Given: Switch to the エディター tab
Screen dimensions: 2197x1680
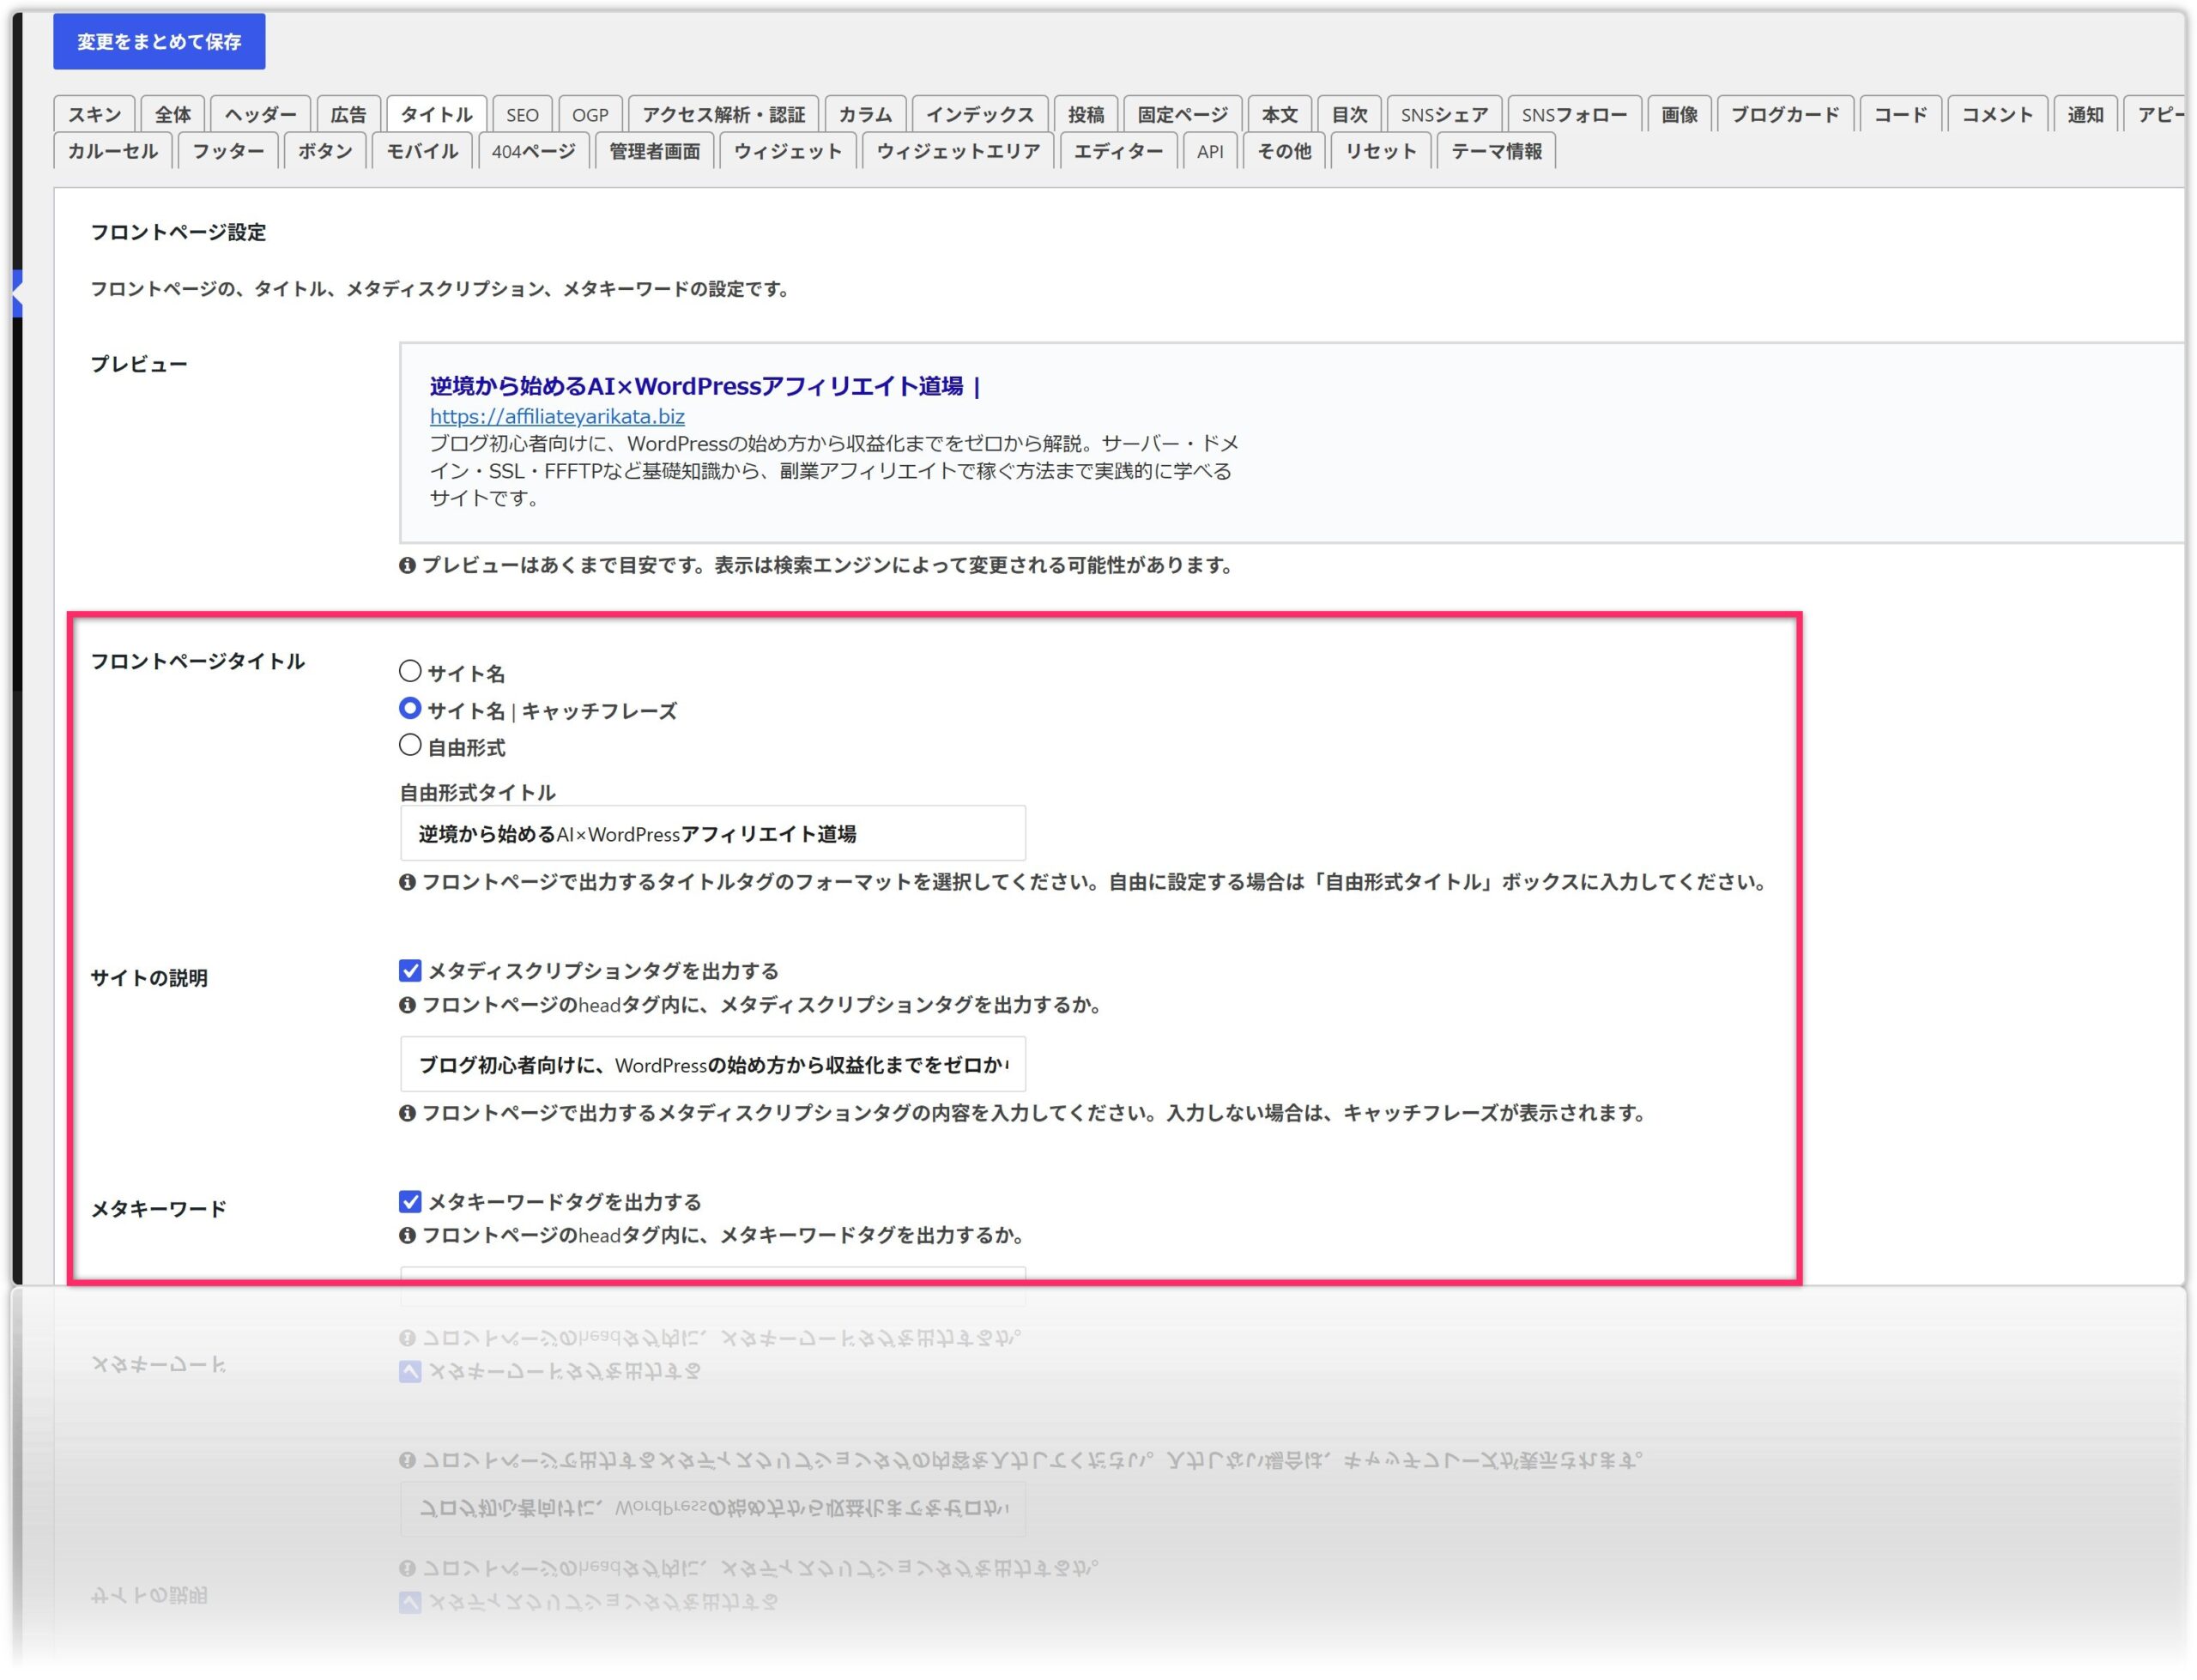Looking at the screenshot, I should 1118,151.
